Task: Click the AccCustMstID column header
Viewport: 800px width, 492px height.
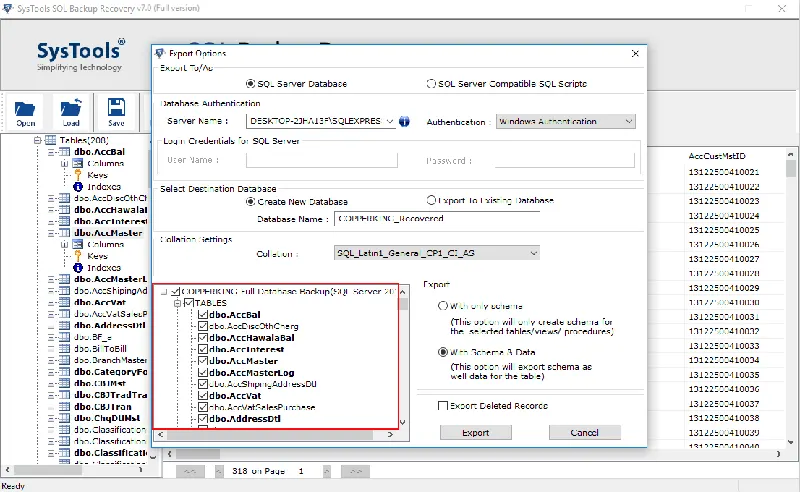Action: coord(717,156)
